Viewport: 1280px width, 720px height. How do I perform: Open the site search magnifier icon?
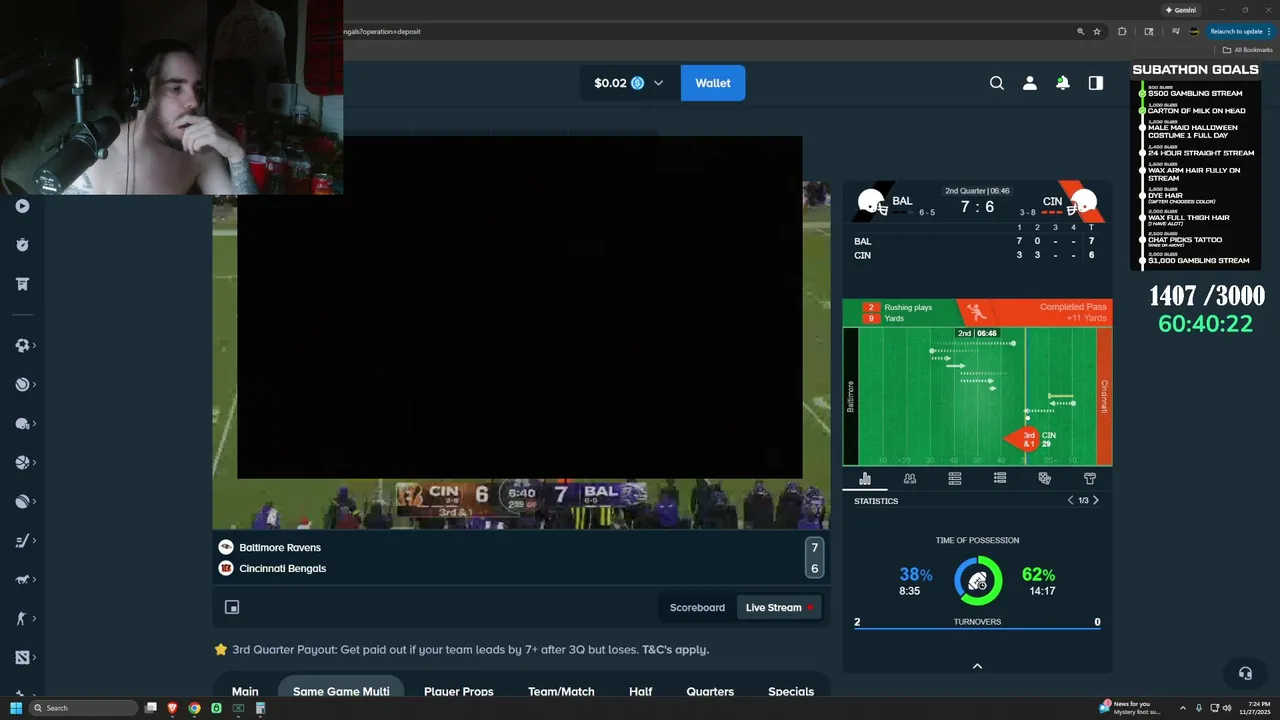point(997,83)
